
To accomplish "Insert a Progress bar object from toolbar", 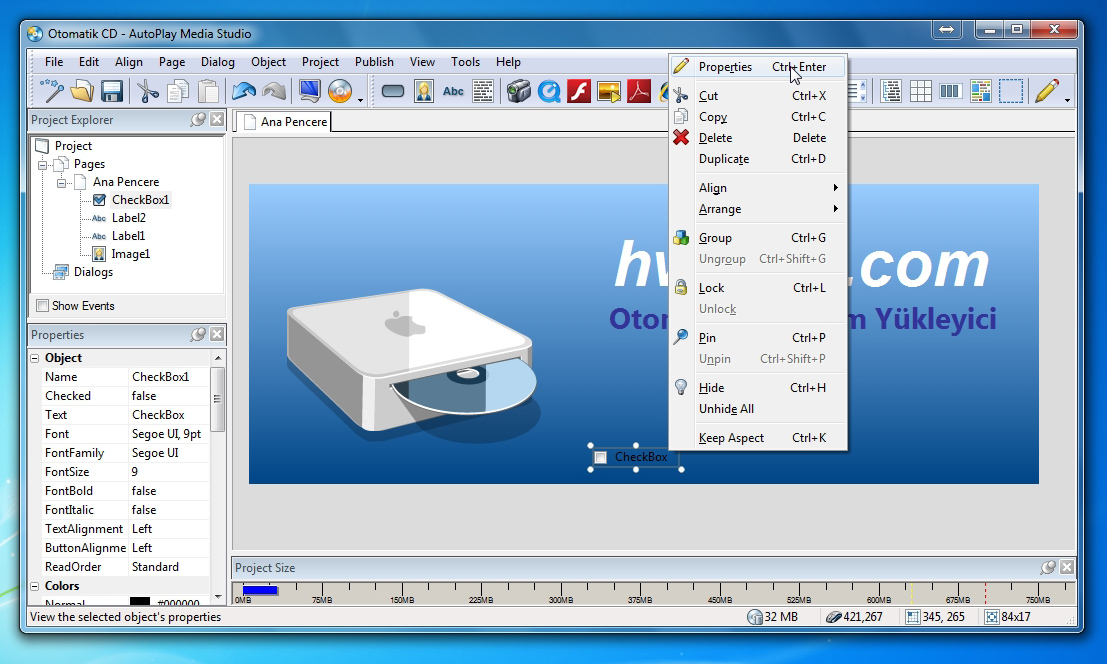I will tap(951, 91).
